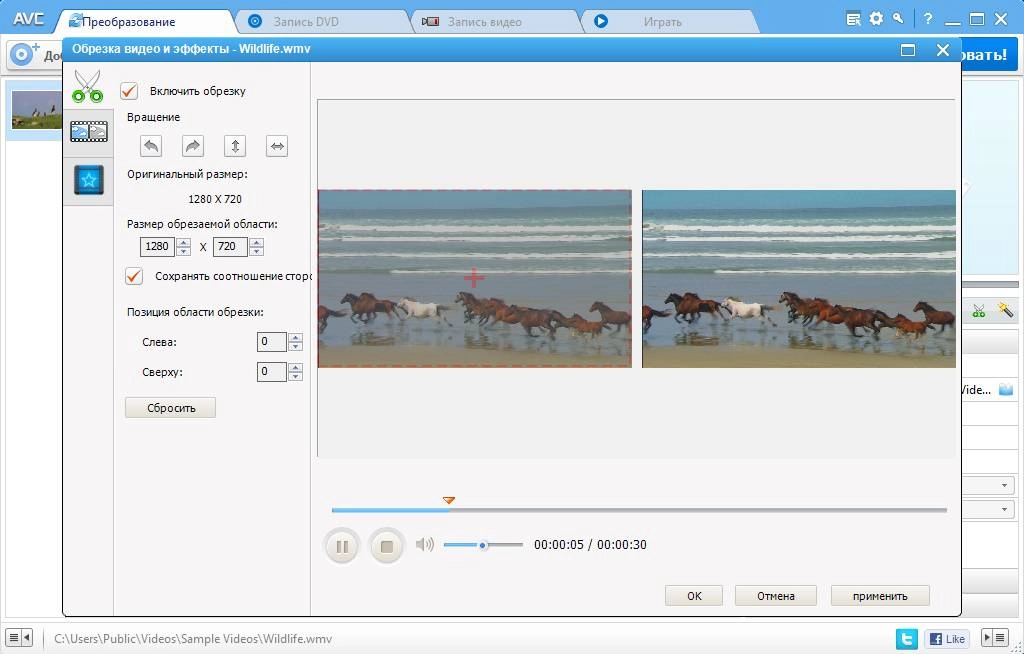Increase Сверху position with up stepper
1024x654 pixels.
(296, 368)
